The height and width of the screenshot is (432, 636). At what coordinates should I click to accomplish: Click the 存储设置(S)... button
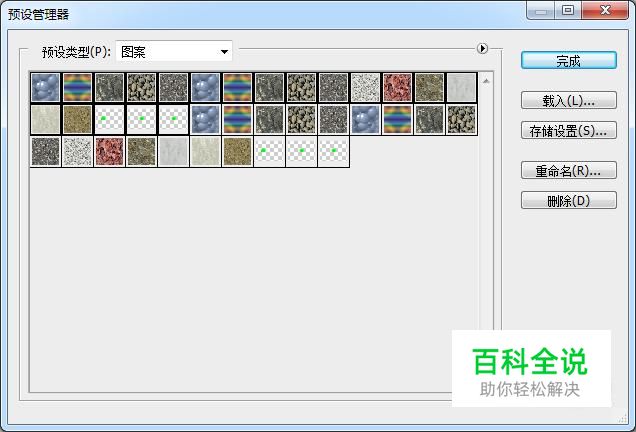(569, 131)
